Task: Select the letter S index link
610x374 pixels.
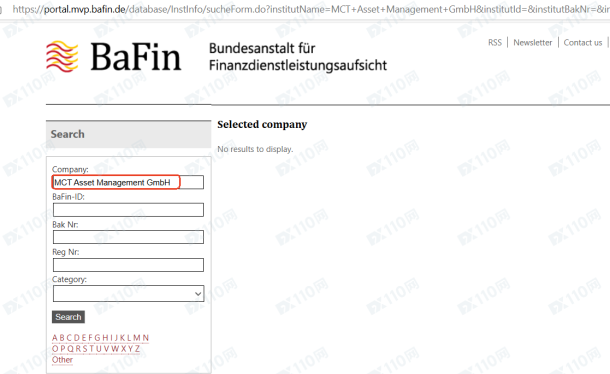Action: point(85,349)
